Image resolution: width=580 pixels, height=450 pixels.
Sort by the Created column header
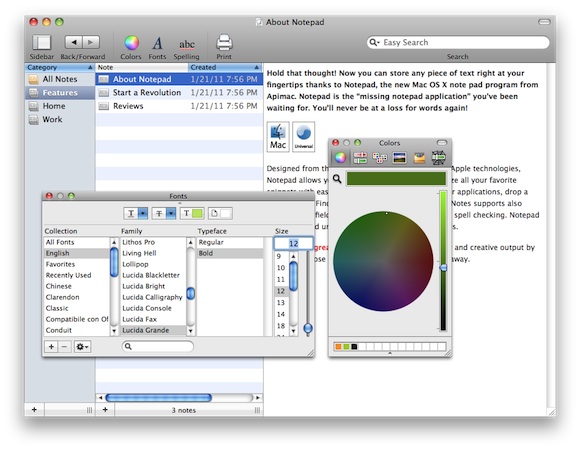(x=225, y=68)
